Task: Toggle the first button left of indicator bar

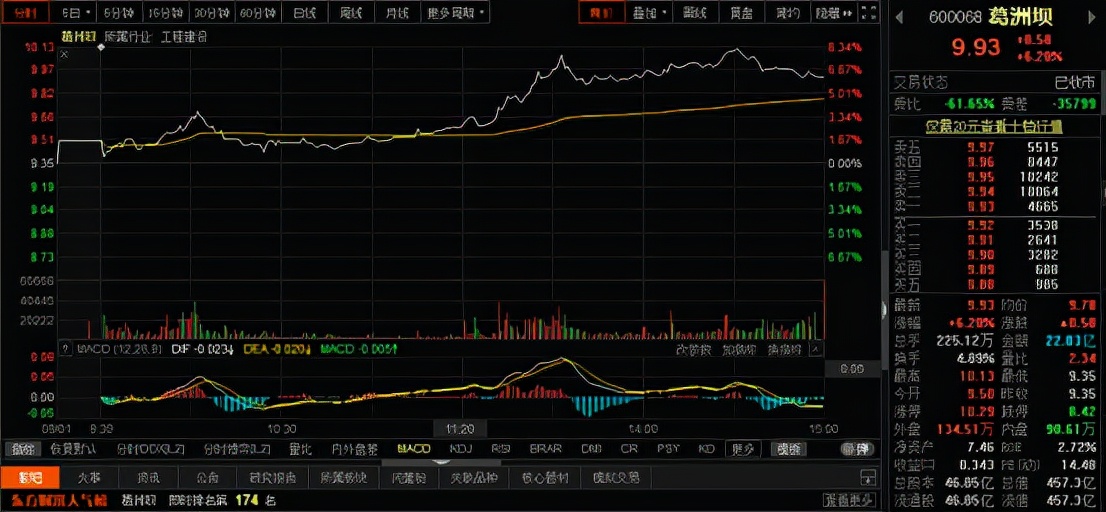Action: [x=23, y=449]
